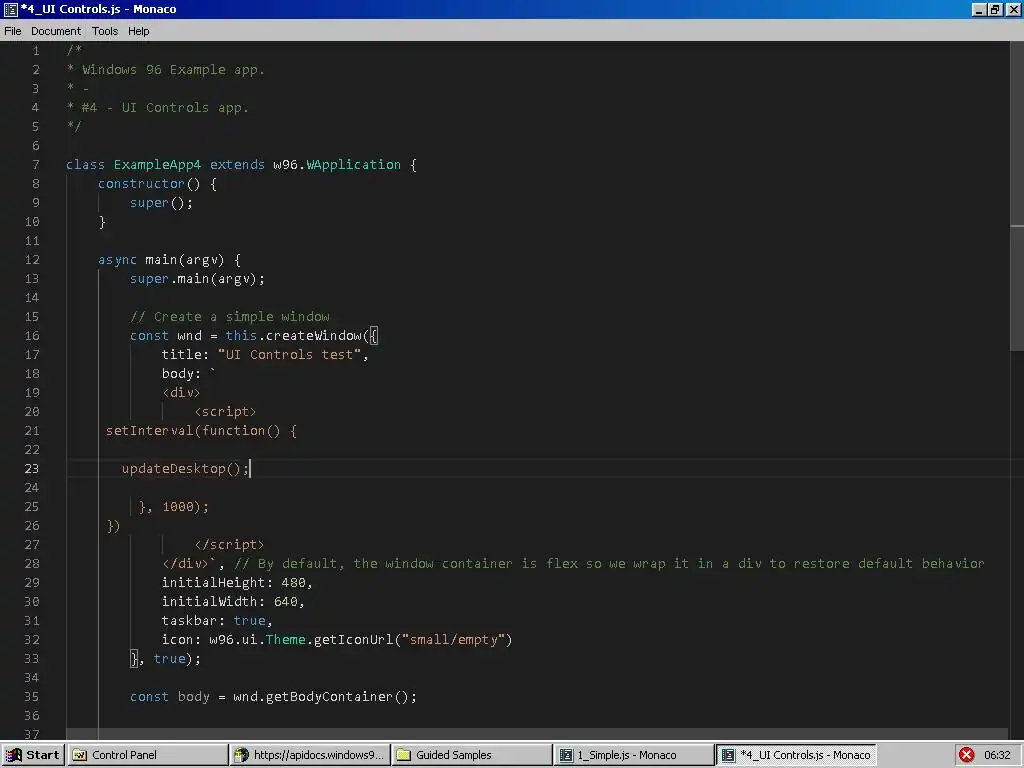Viewport: 1024px width, 768px height.
Task: Click on 'getBodyContainer' on line 35
Action: (x=329, y=697)
